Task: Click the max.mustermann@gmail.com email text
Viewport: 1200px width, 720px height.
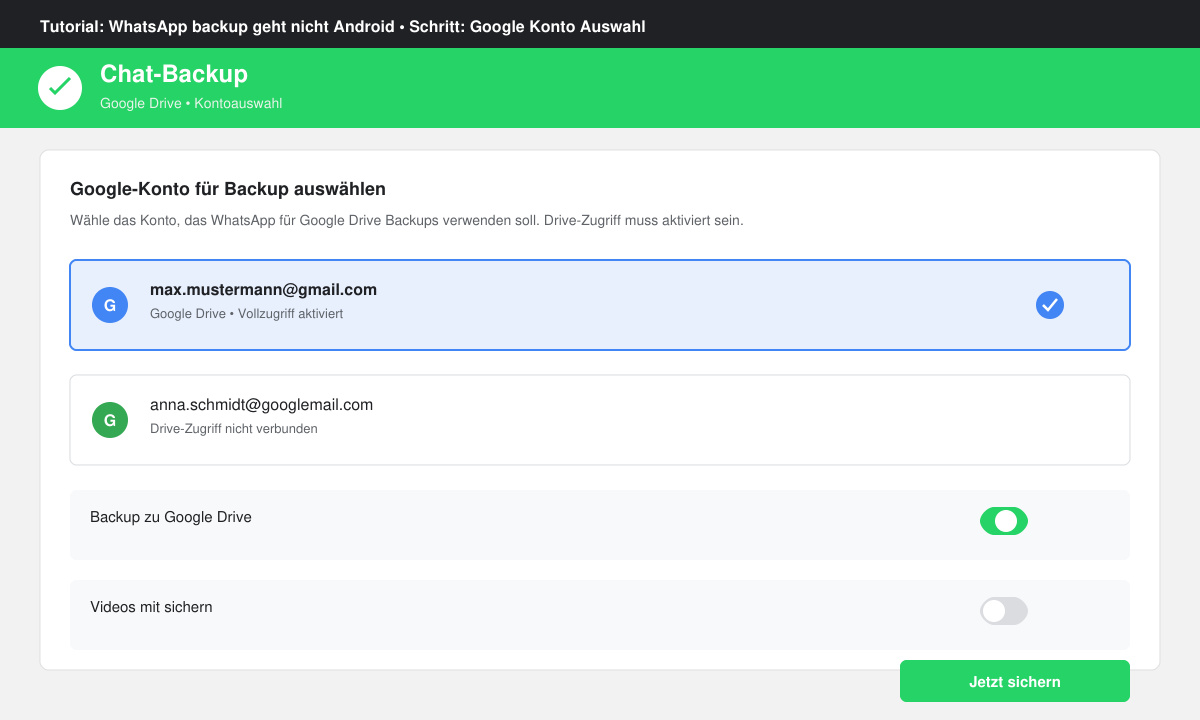Action: tap(263, 290)
